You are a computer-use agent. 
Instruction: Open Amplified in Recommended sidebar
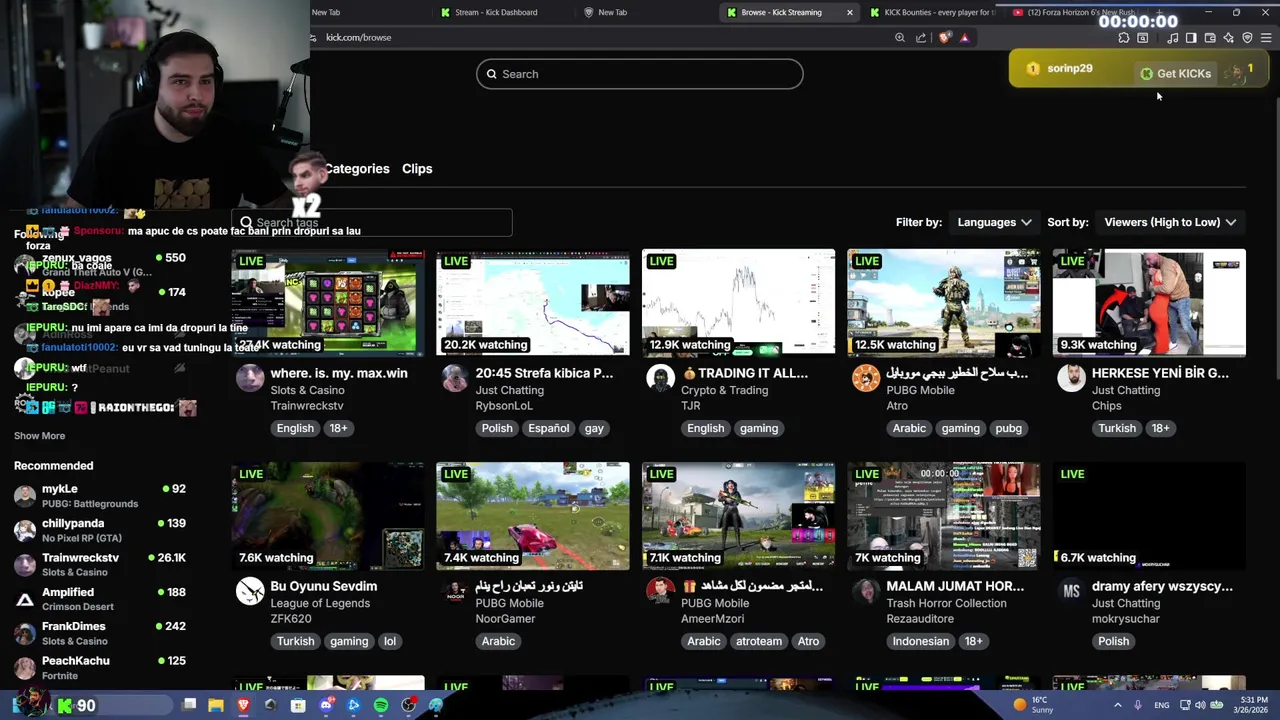pos(100,599)
